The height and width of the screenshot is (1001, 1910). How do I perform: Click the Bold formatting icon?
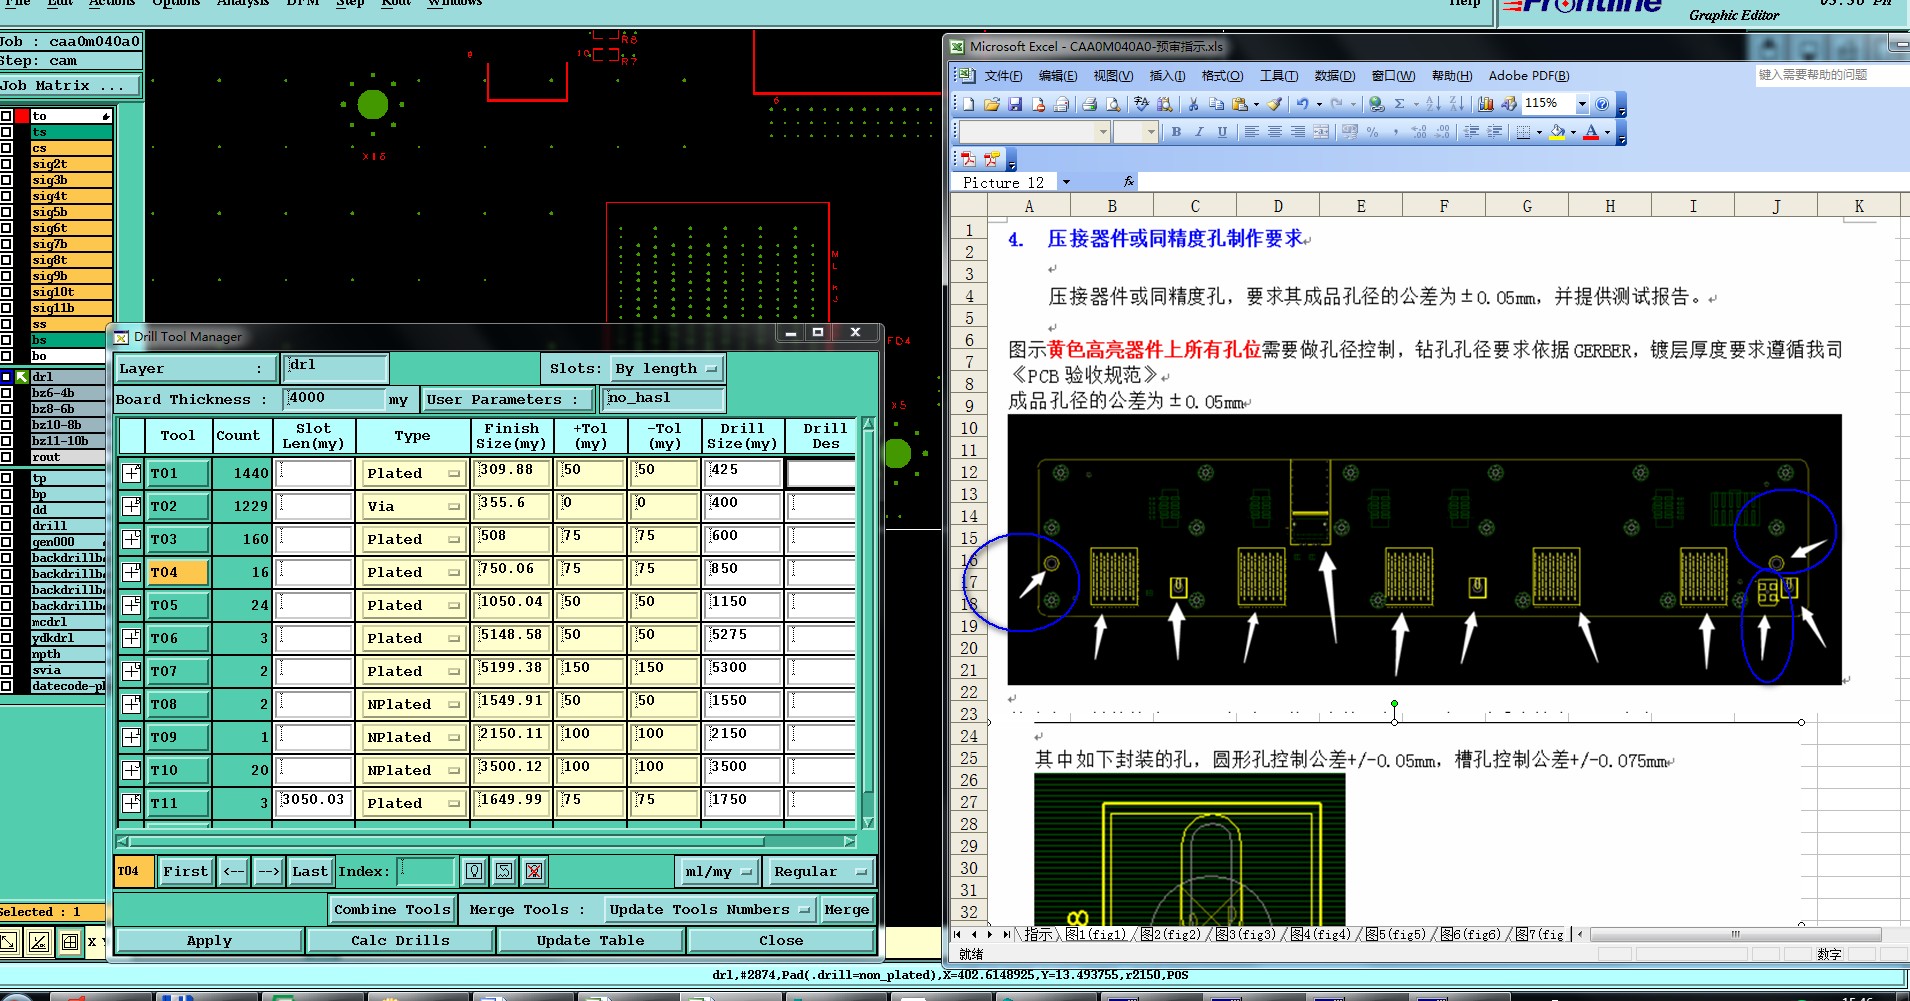[x=1176, y=132]
